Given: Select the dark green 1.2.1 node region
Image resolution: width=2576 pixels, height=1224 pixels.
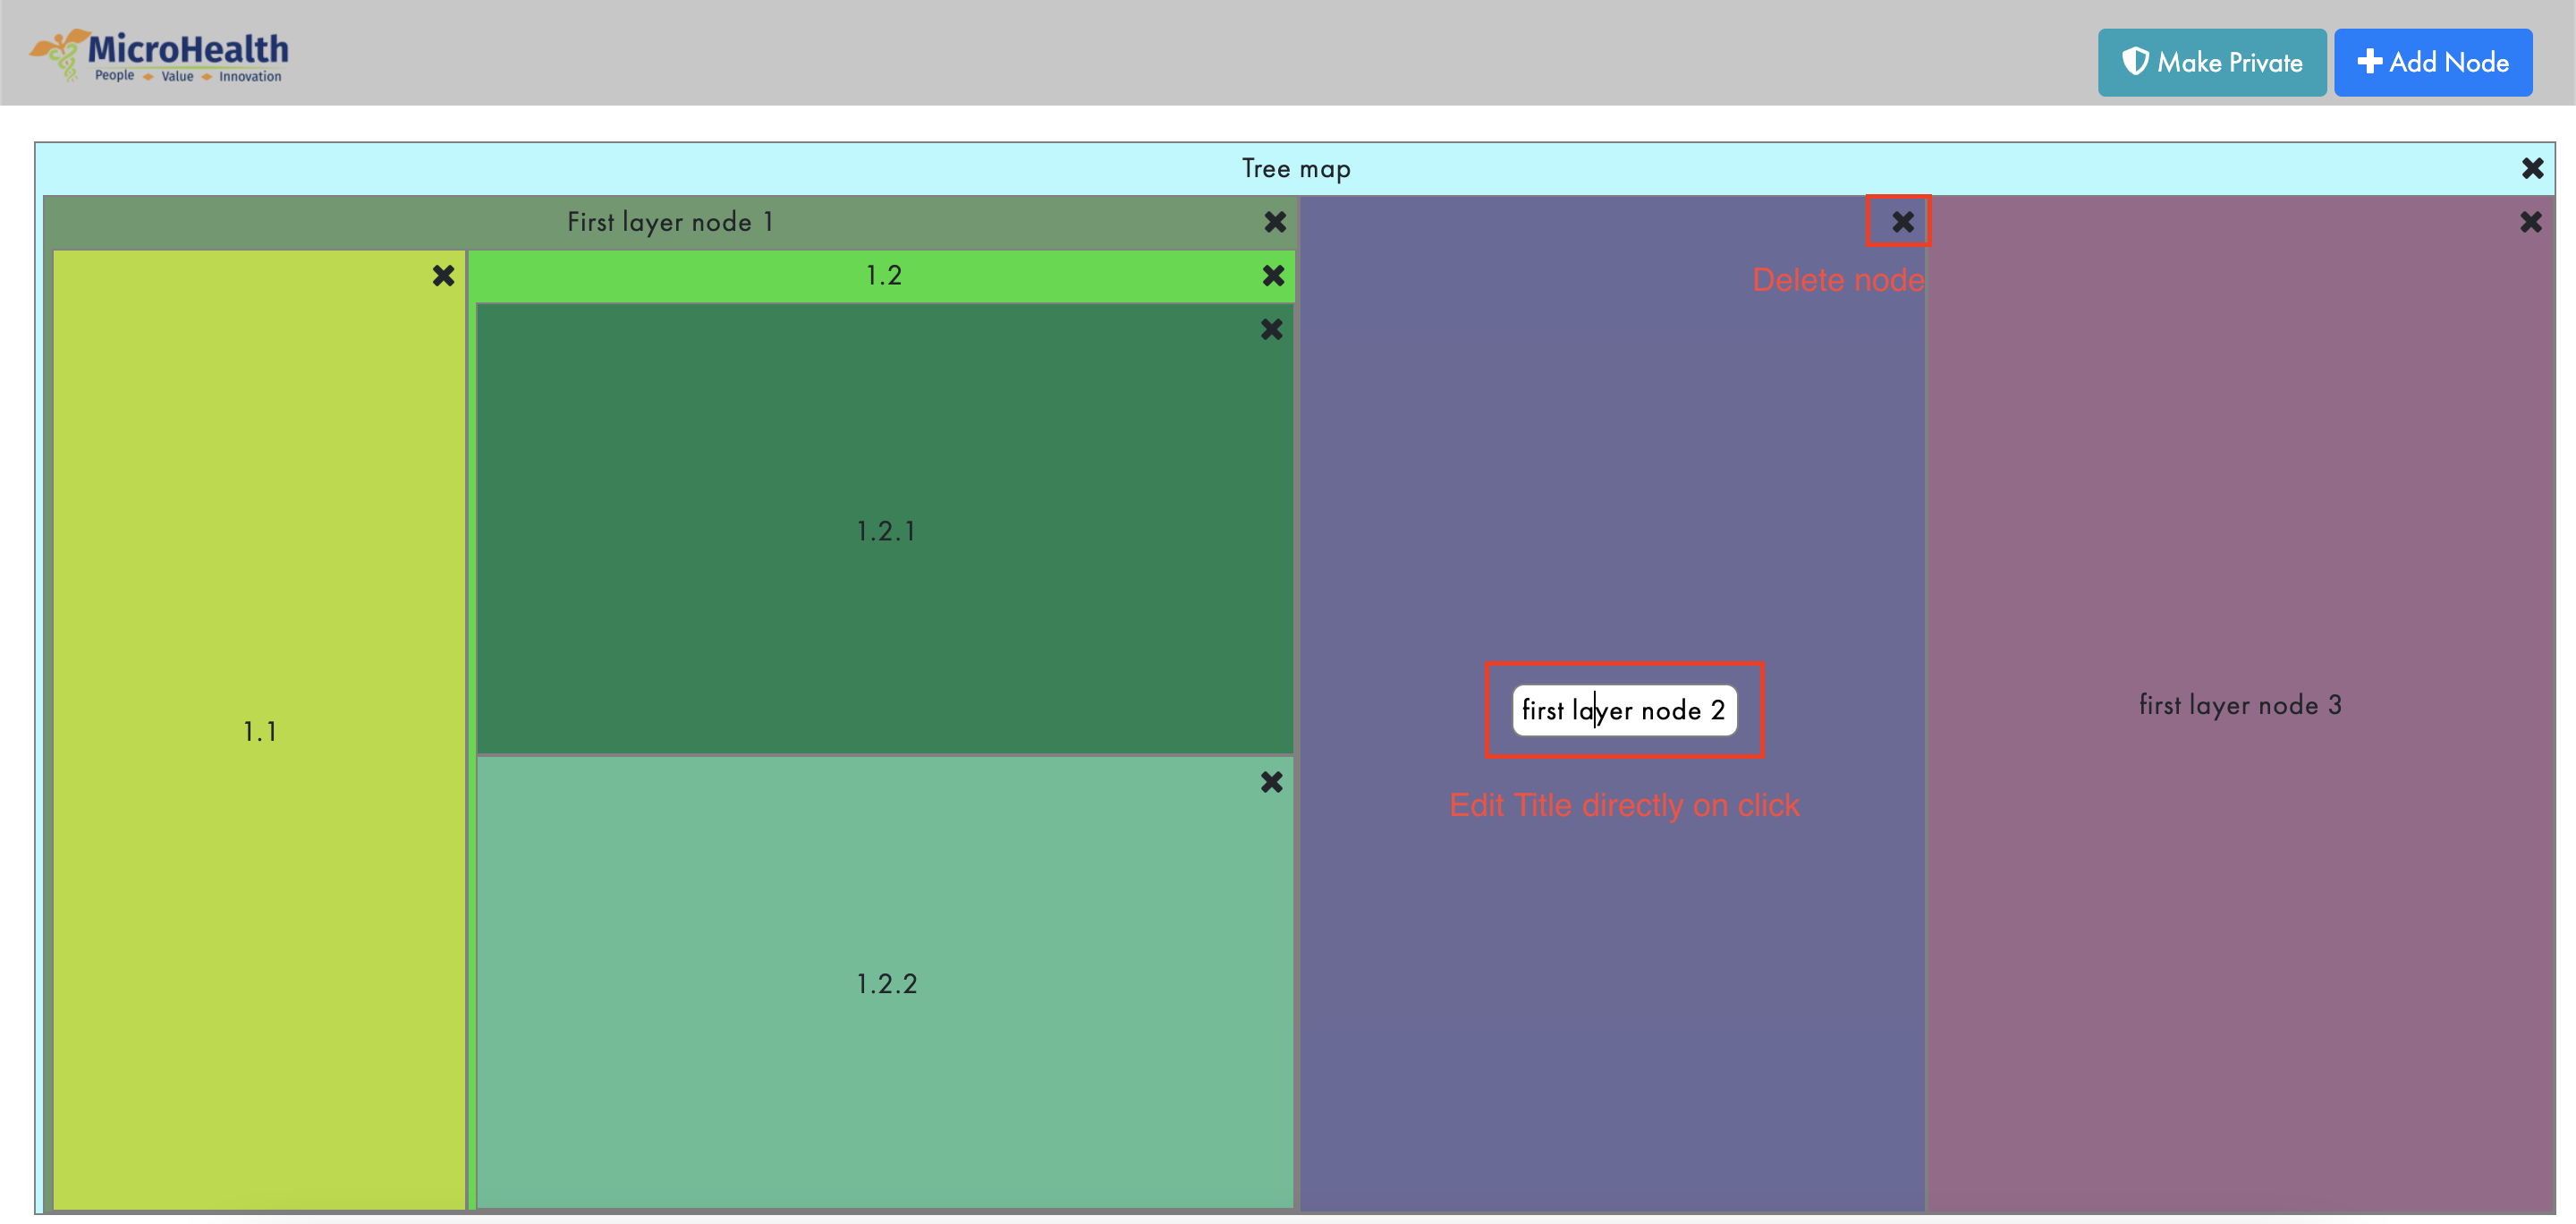Looking at the screenshot, I should point(885,531).
